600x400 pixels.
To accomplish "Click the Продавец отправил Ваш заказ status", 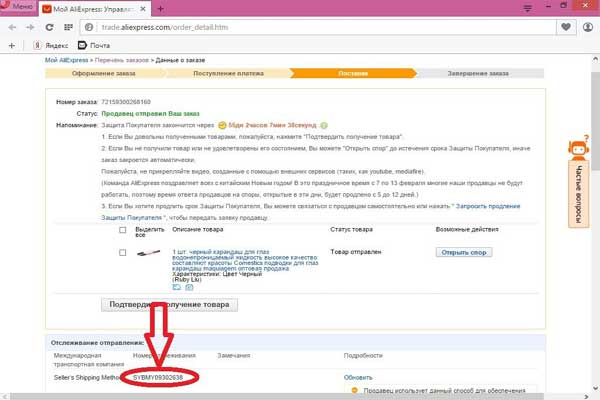I will tap(150, 114).
